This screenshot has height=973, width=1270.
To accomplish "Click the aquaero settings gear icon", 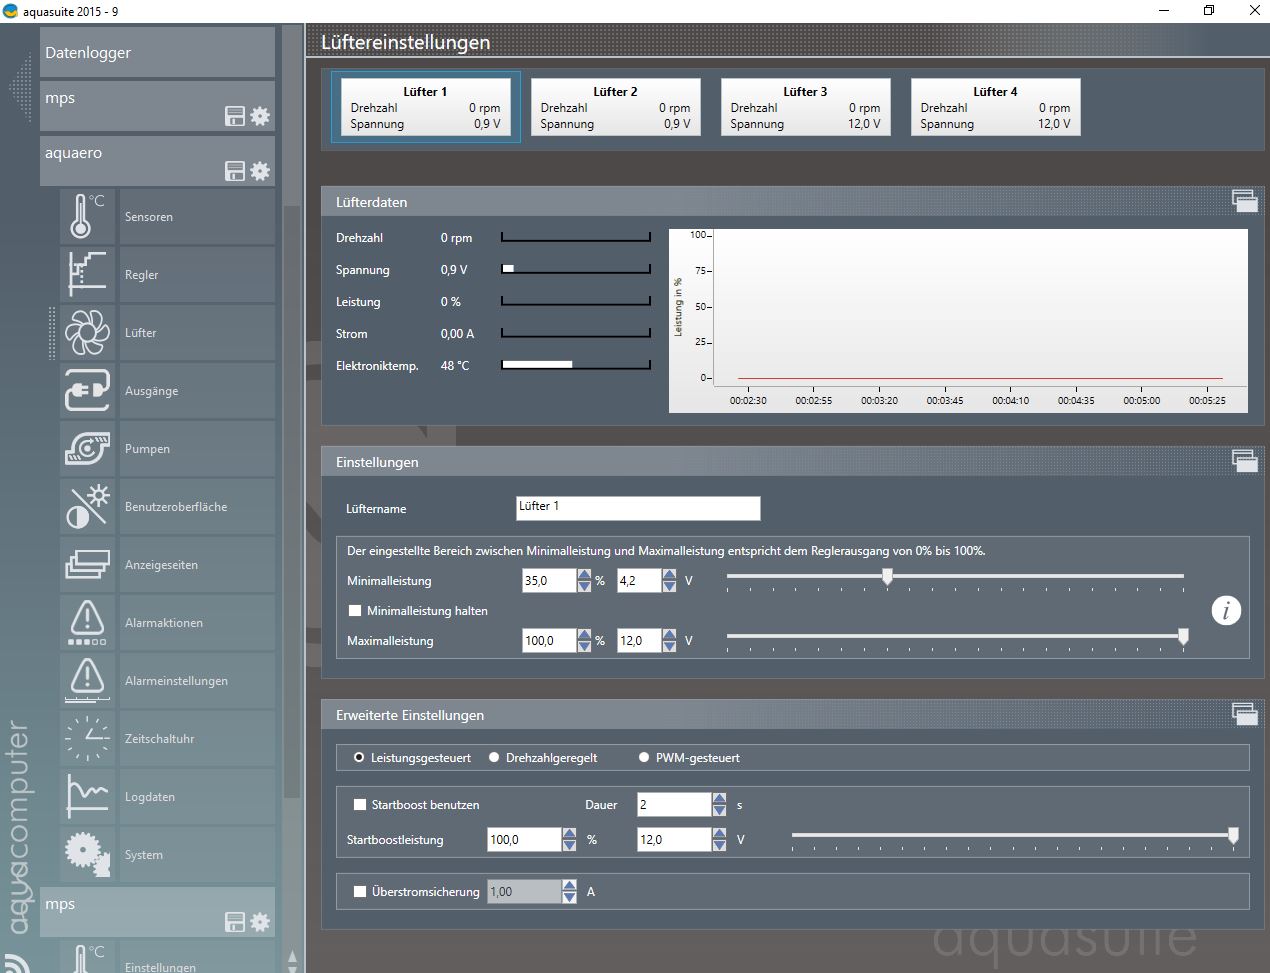I will pyautogui.click(x=260, y=171).
